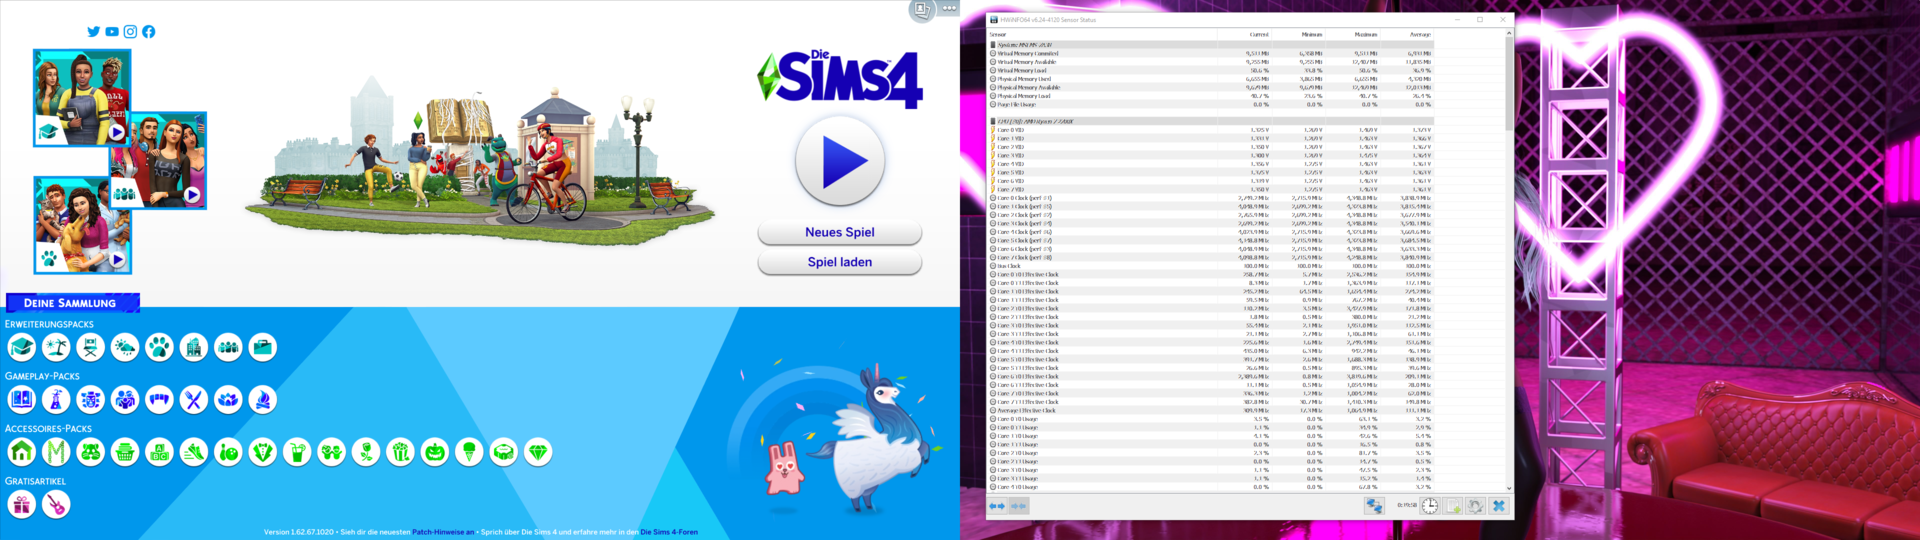Close HWiNFO sensors with blue X button
This screenshot has height=540, width=1920.
point(1498,506)
